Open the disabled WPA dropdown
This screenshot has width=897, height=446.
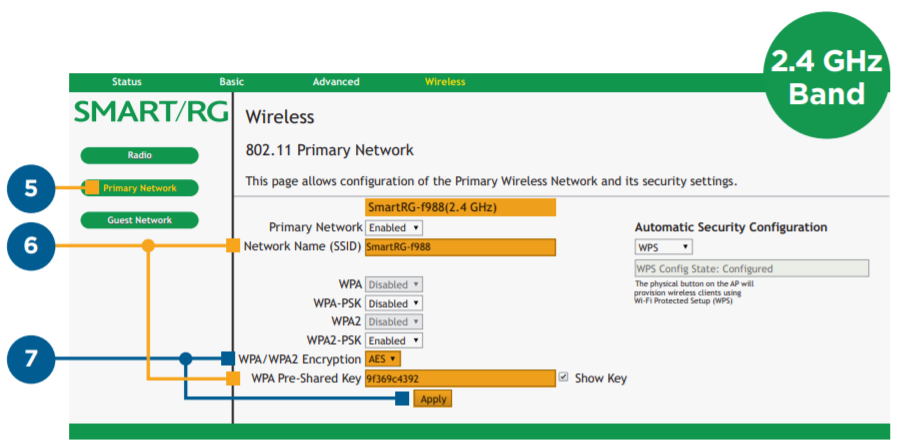[394, 285]
